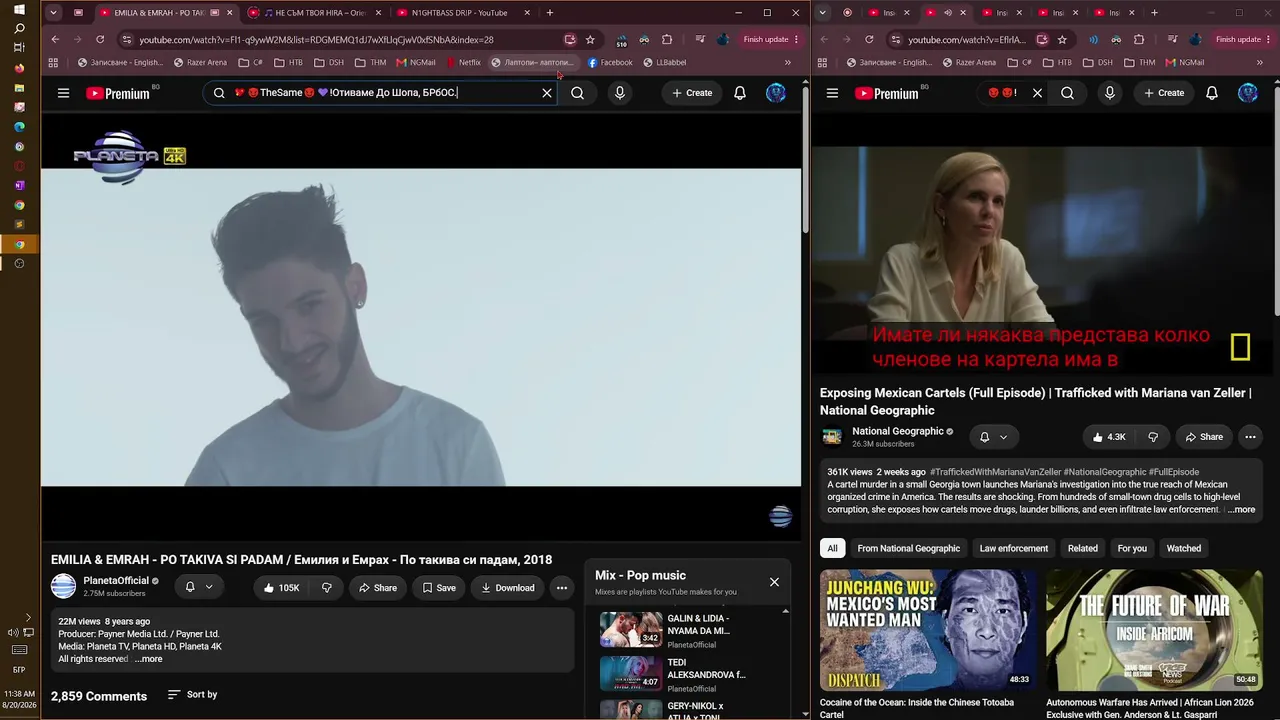
Task: Bookmark this page with star in left browser
Action: click(590, 40)
